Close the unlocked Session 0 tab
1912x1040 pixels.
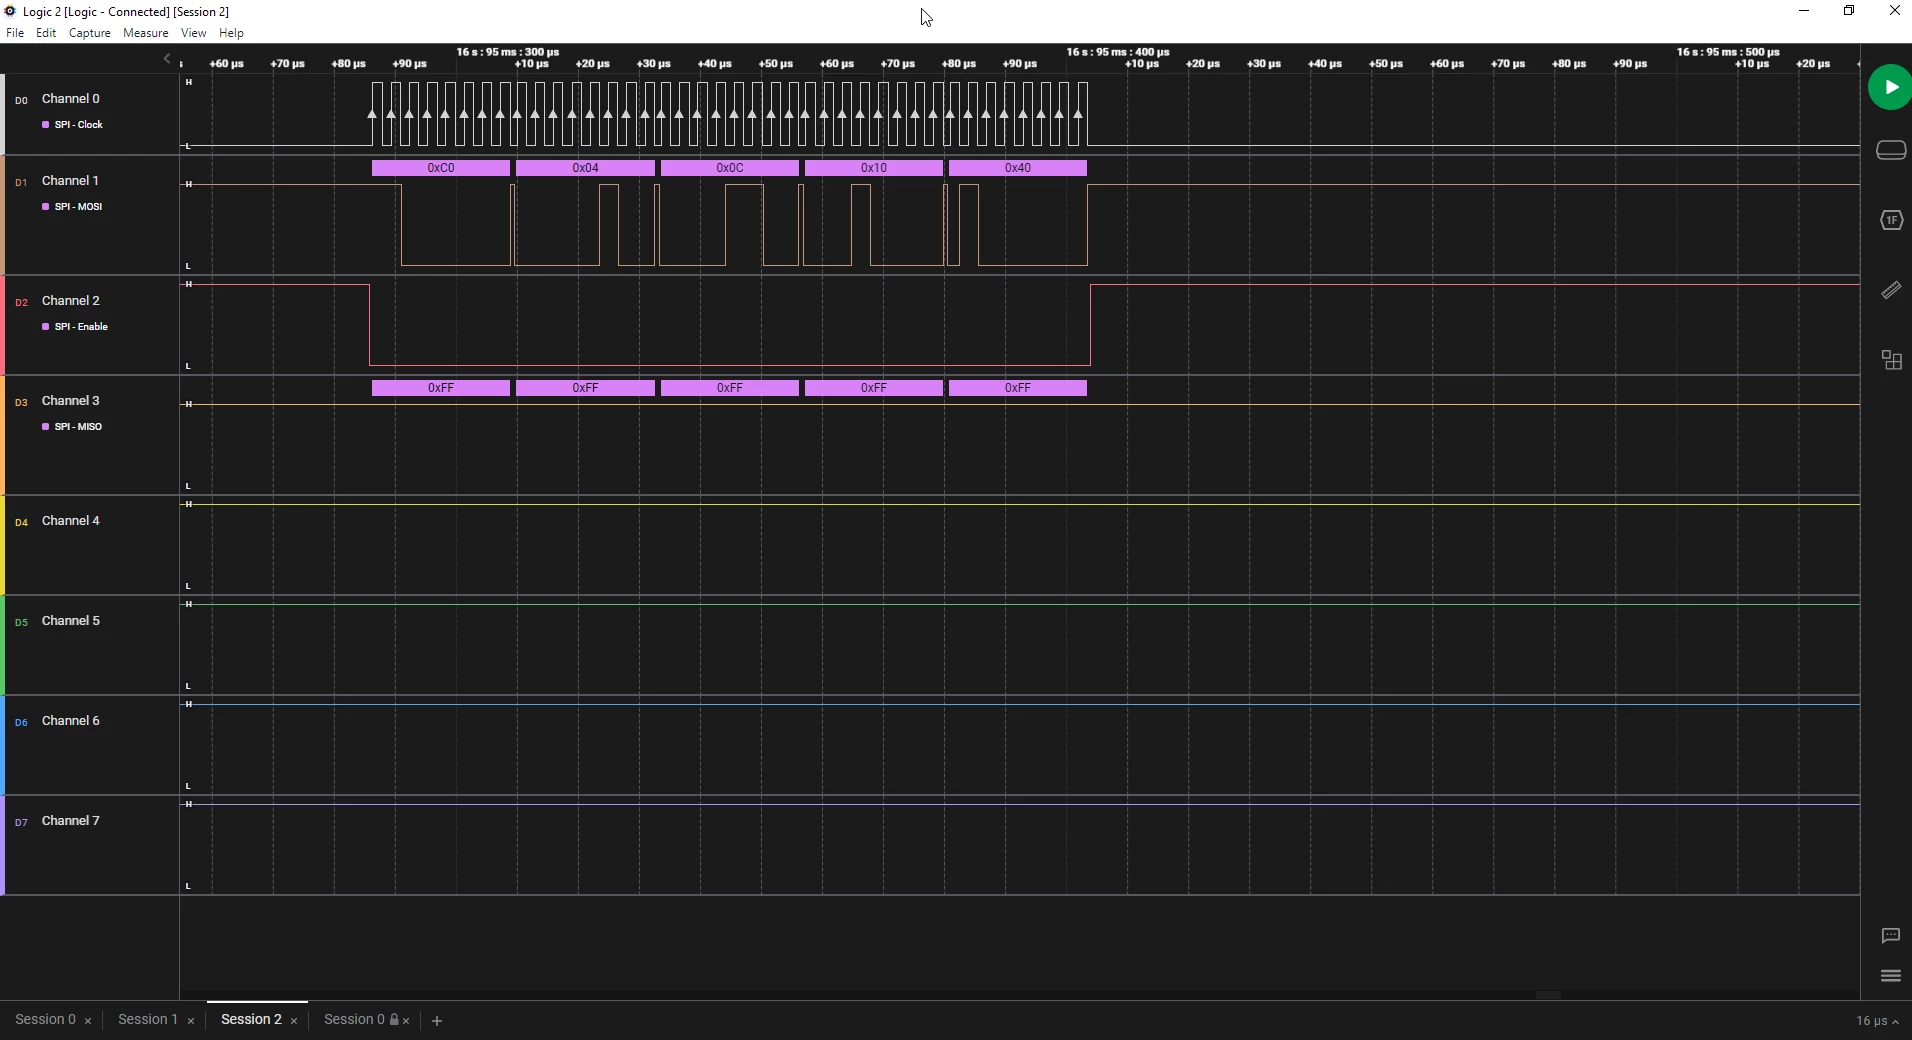click(88, 1021)
